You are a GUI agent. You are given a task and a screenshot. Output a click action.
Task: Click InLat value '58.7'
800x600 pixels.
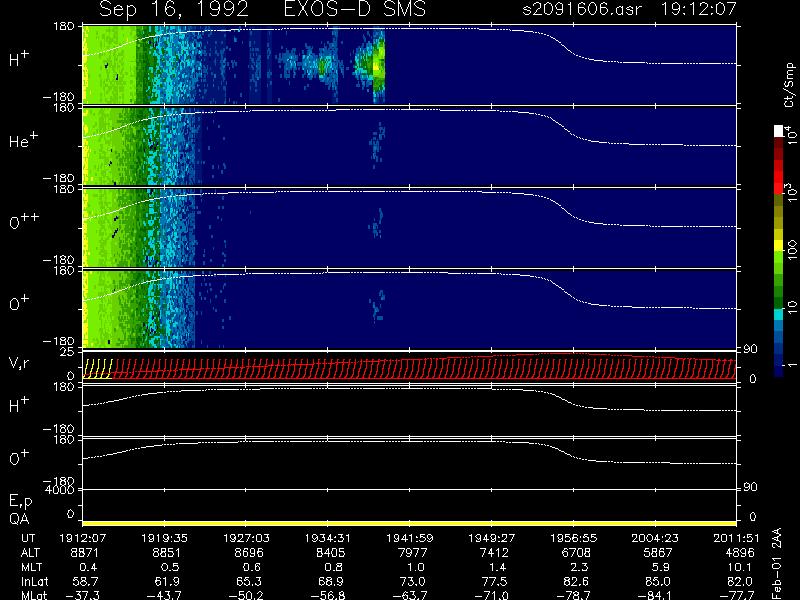(85, 581)
